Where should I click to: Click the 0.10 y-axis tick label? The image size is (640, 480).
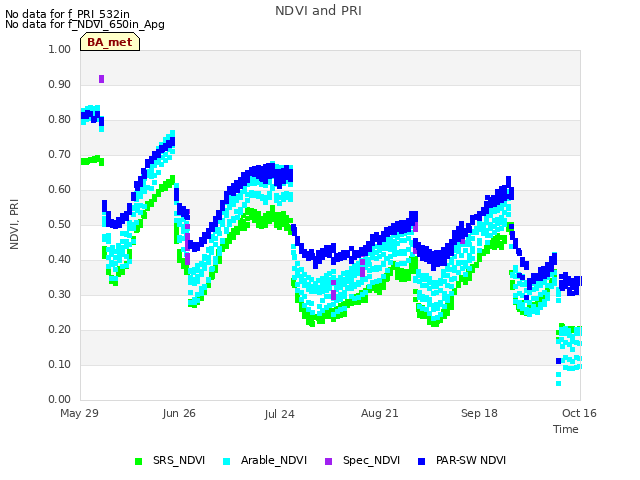[60, 364]
